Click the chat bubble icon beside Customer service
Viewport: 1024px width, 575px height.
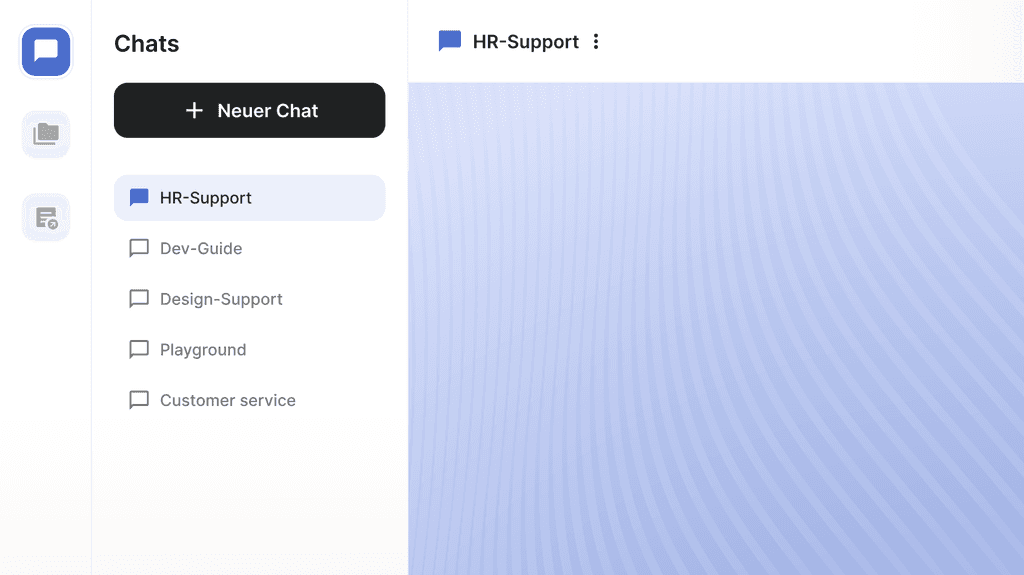[139, 400]
